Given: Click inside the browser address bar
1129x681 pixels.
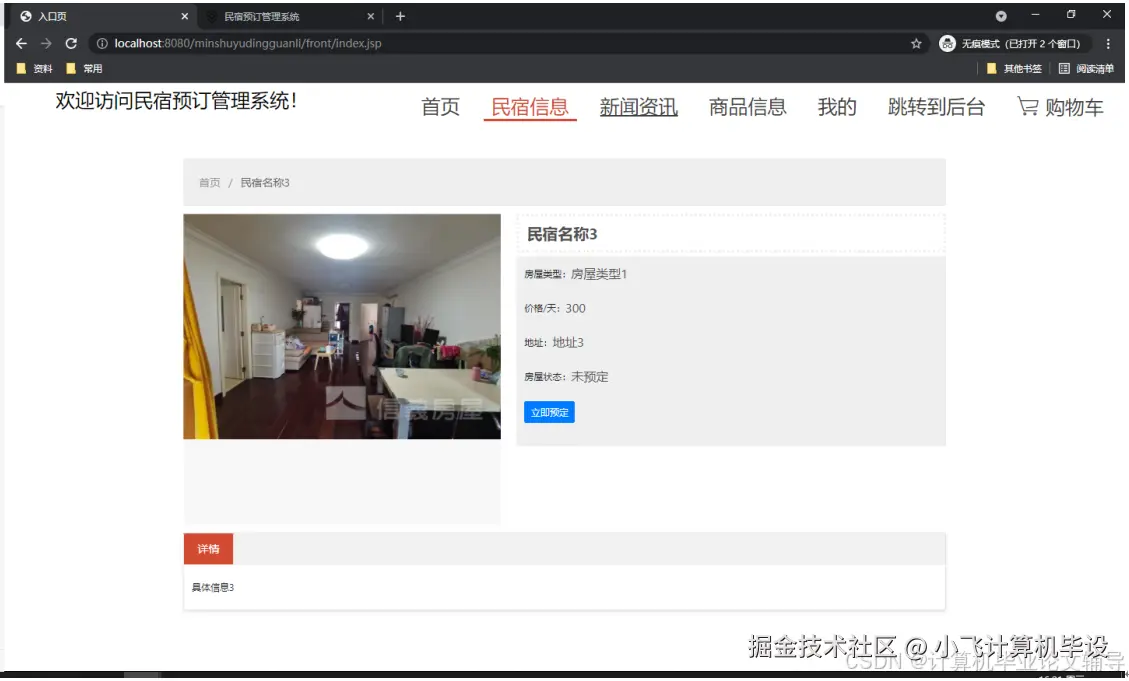Looking at the screenshot, I should [400, 43].
